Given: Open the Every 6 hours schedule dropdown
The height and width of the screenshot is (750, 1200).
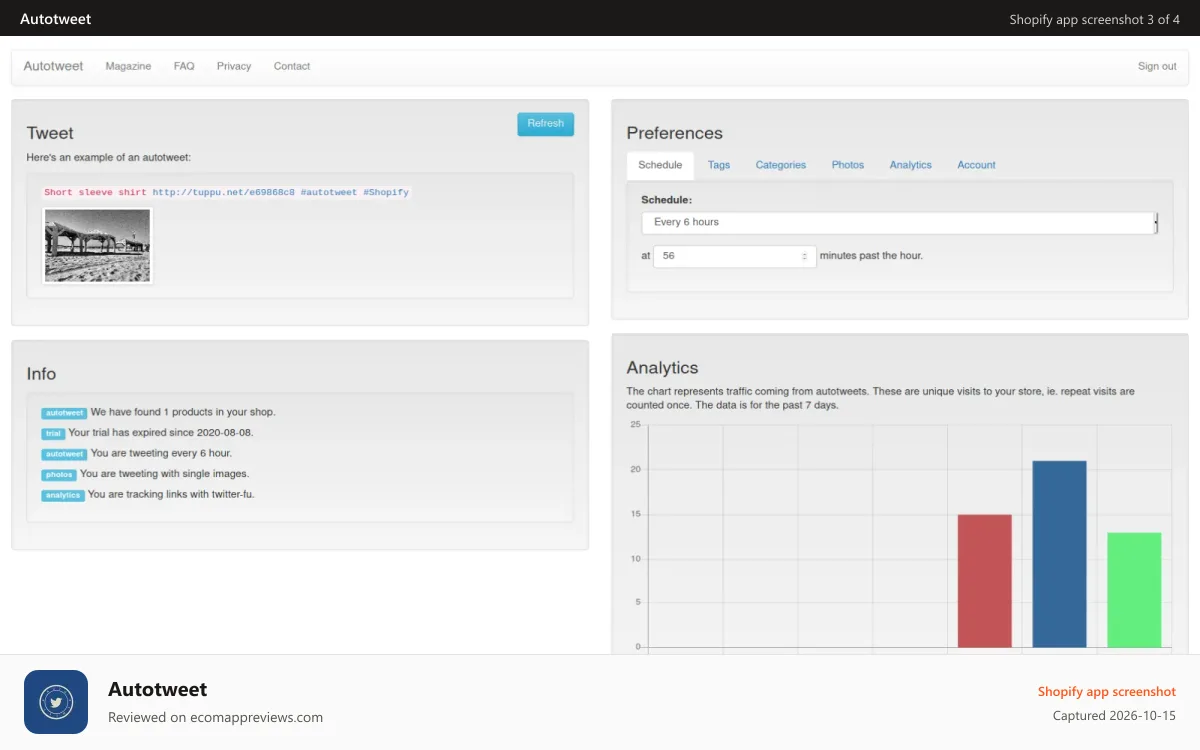Looking at the screenshot, I should 900,222.
